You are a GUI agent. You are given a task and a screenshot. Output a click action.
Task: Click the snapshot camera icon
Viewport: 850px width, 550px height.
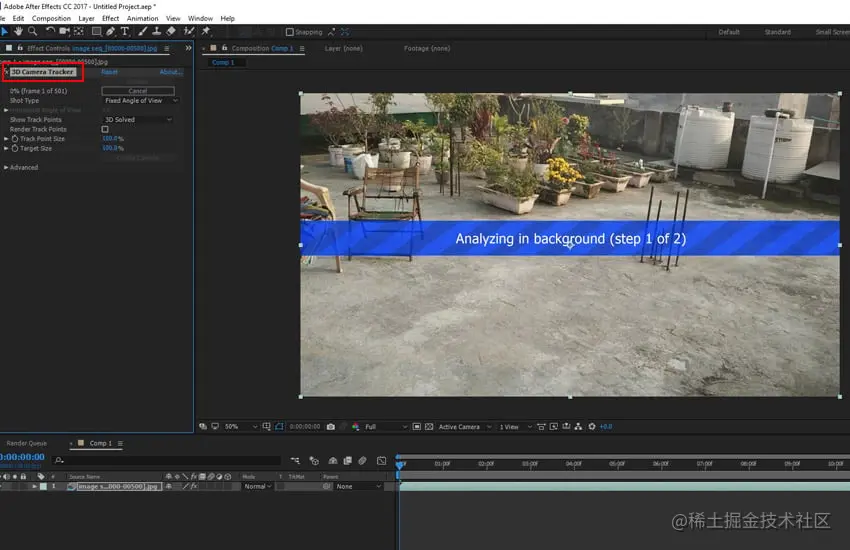pos(330,427)
